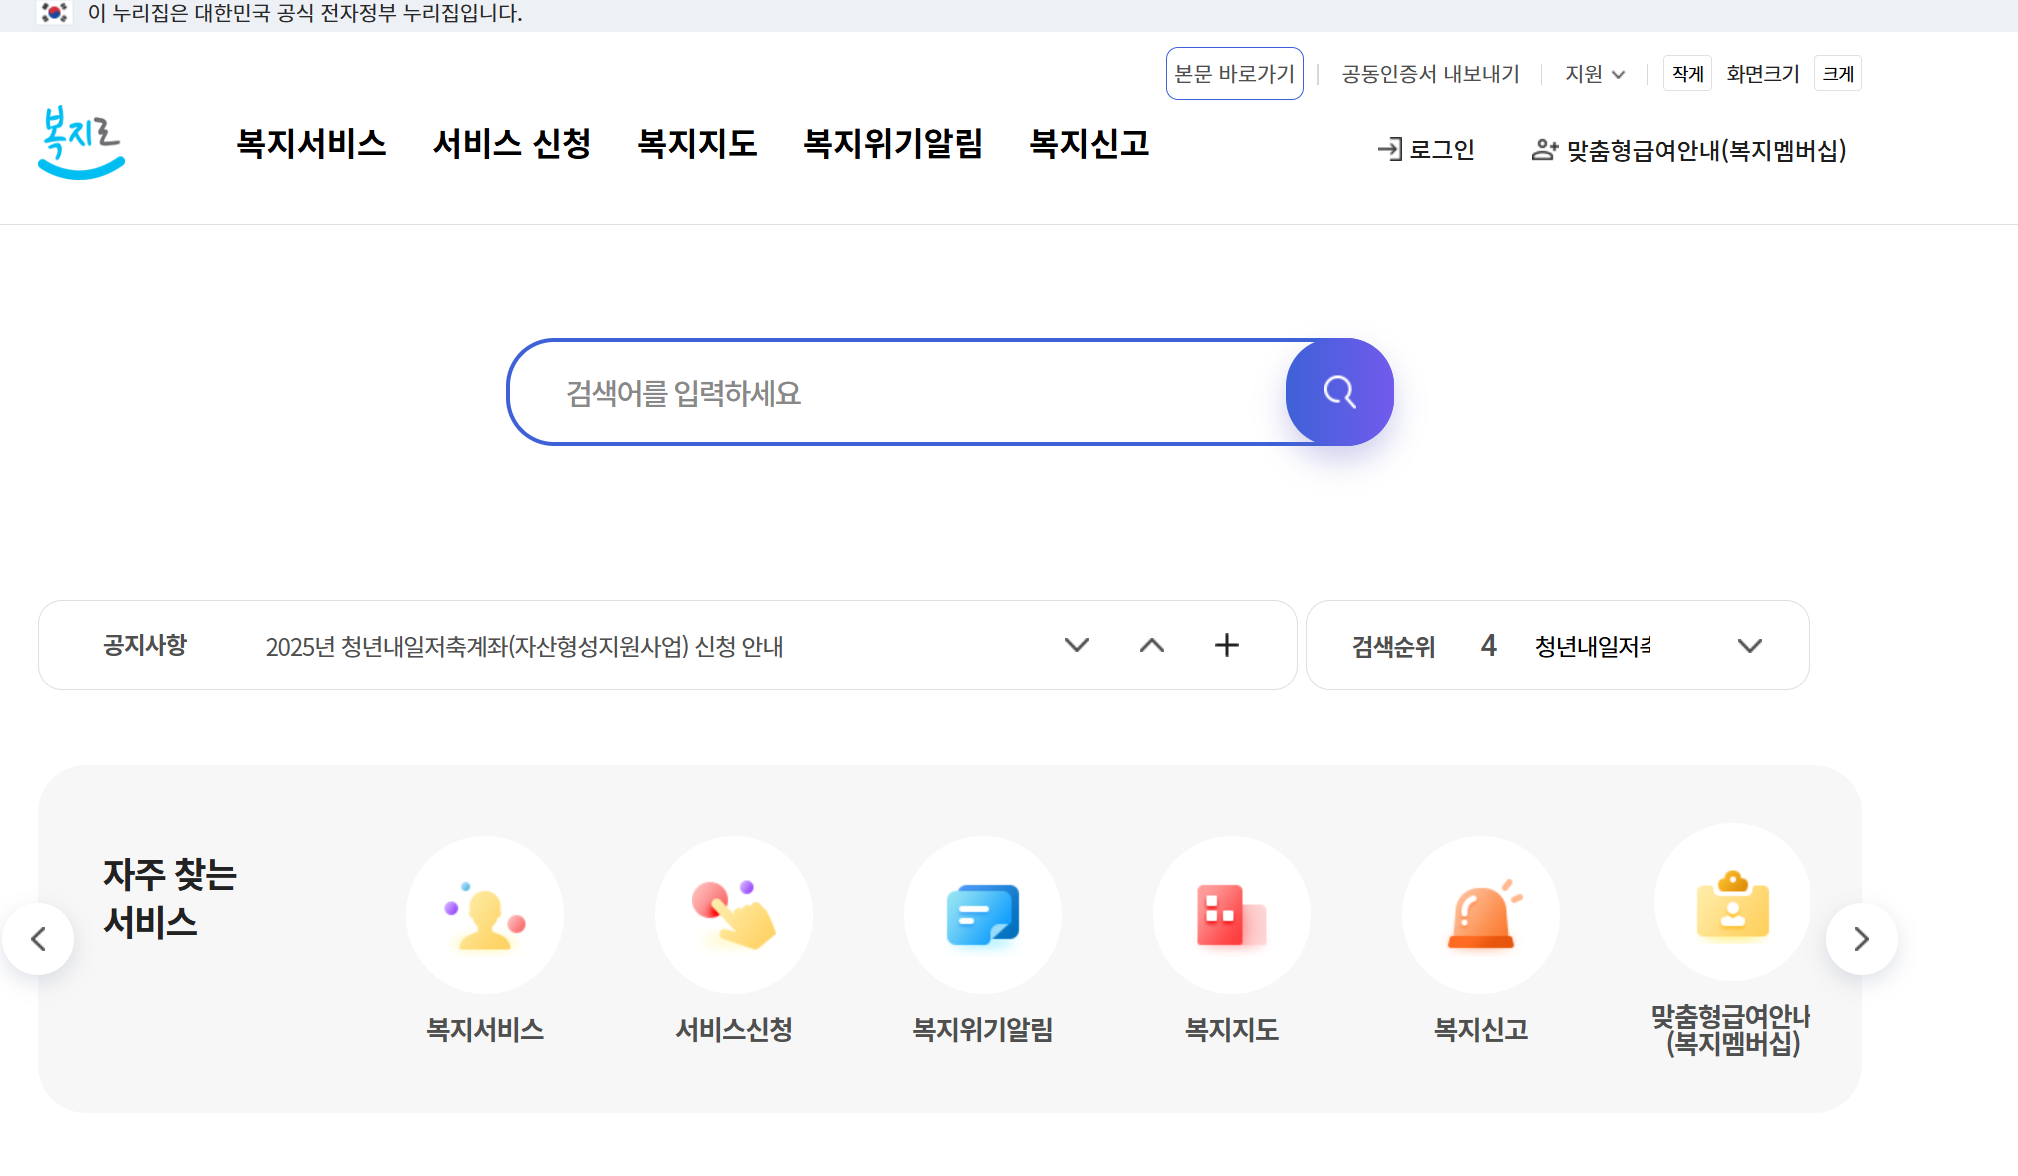Open the 복지위기알림 main menu

893,144
